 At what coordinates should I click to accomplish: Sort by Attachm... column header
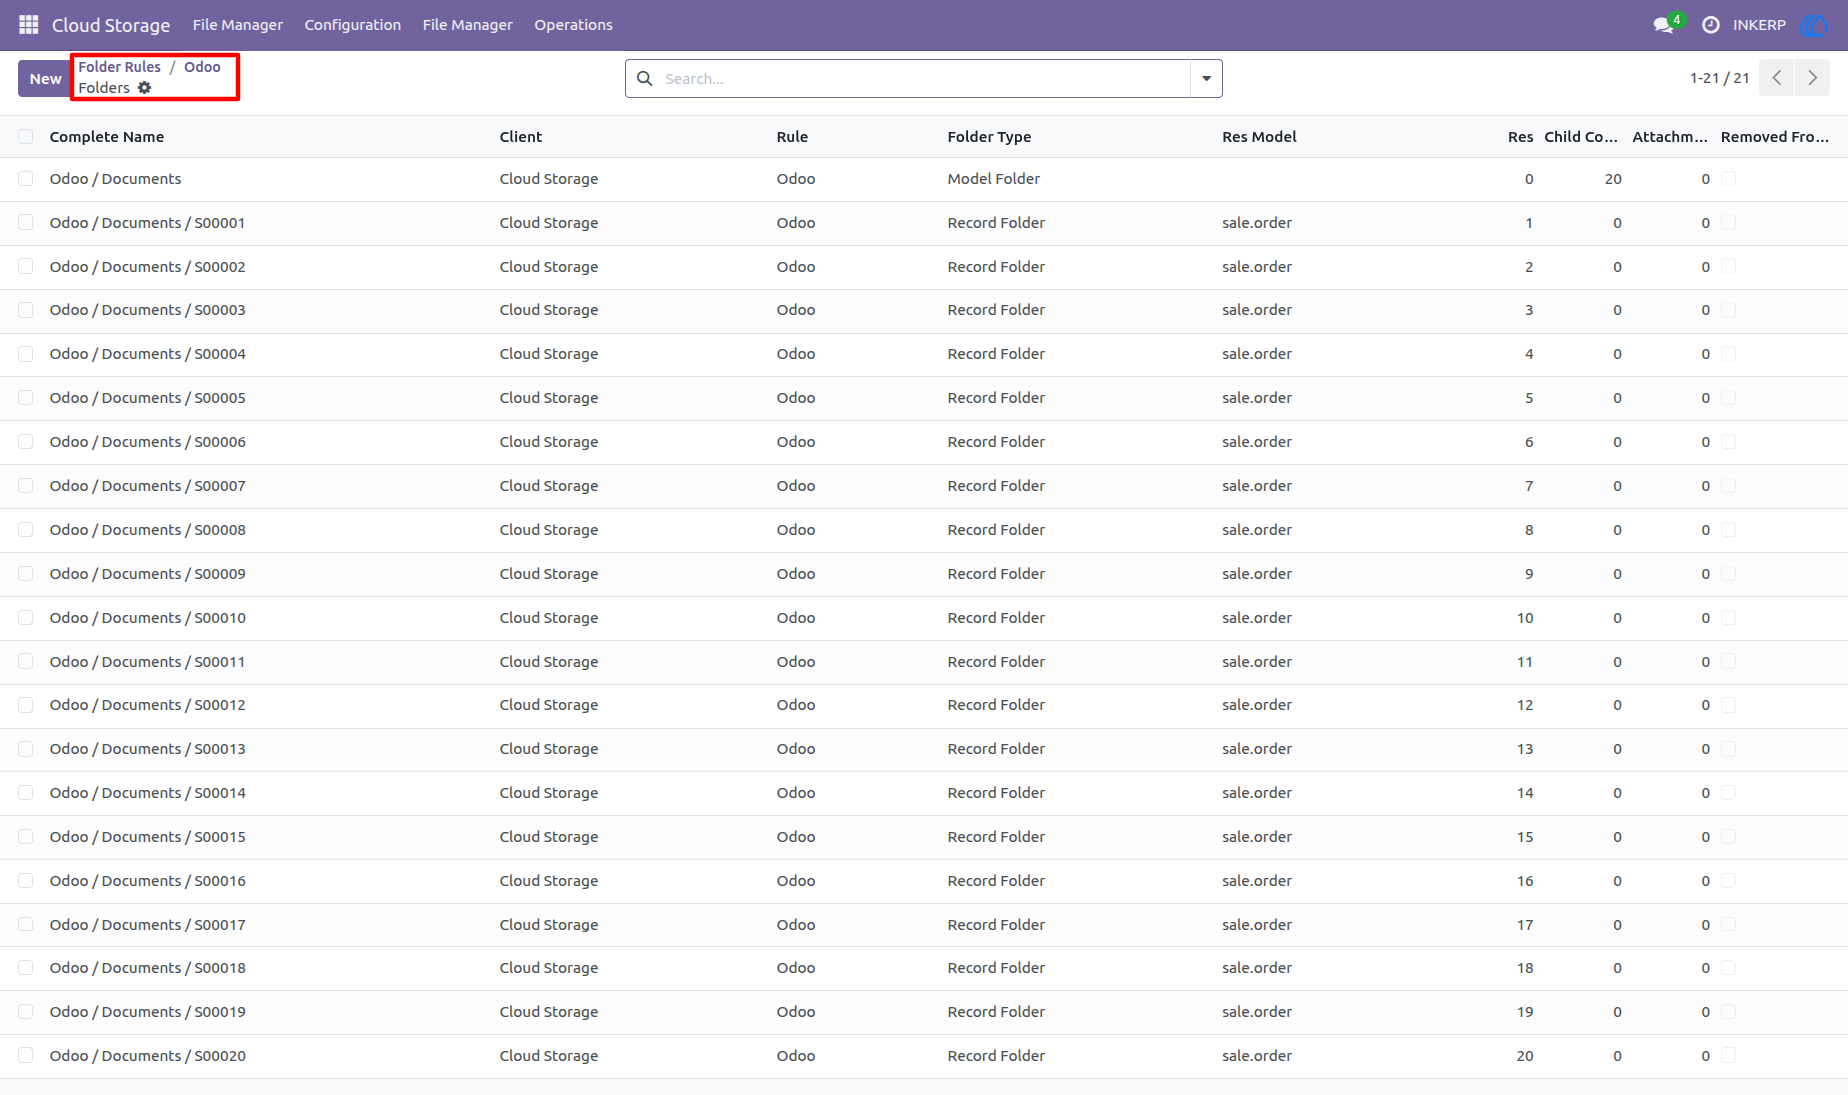[1670, 137]
